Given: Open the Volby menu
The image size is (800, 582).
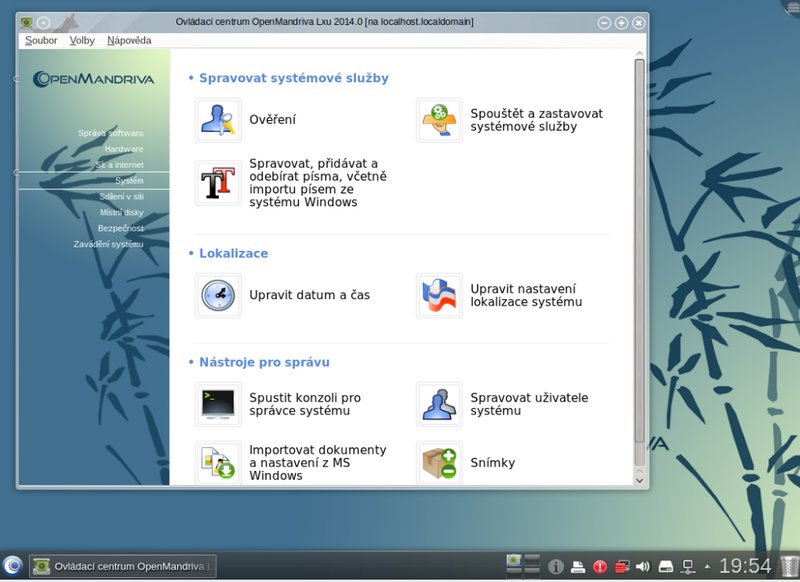Looking at the screenshot, I should [x=82, y=40].
